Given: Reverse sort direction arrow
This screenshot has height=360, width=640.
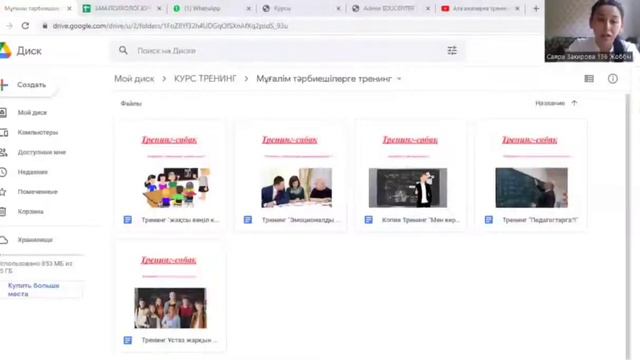Looking at the screenshot, I should pyautogui.click(x=574, y=103).
